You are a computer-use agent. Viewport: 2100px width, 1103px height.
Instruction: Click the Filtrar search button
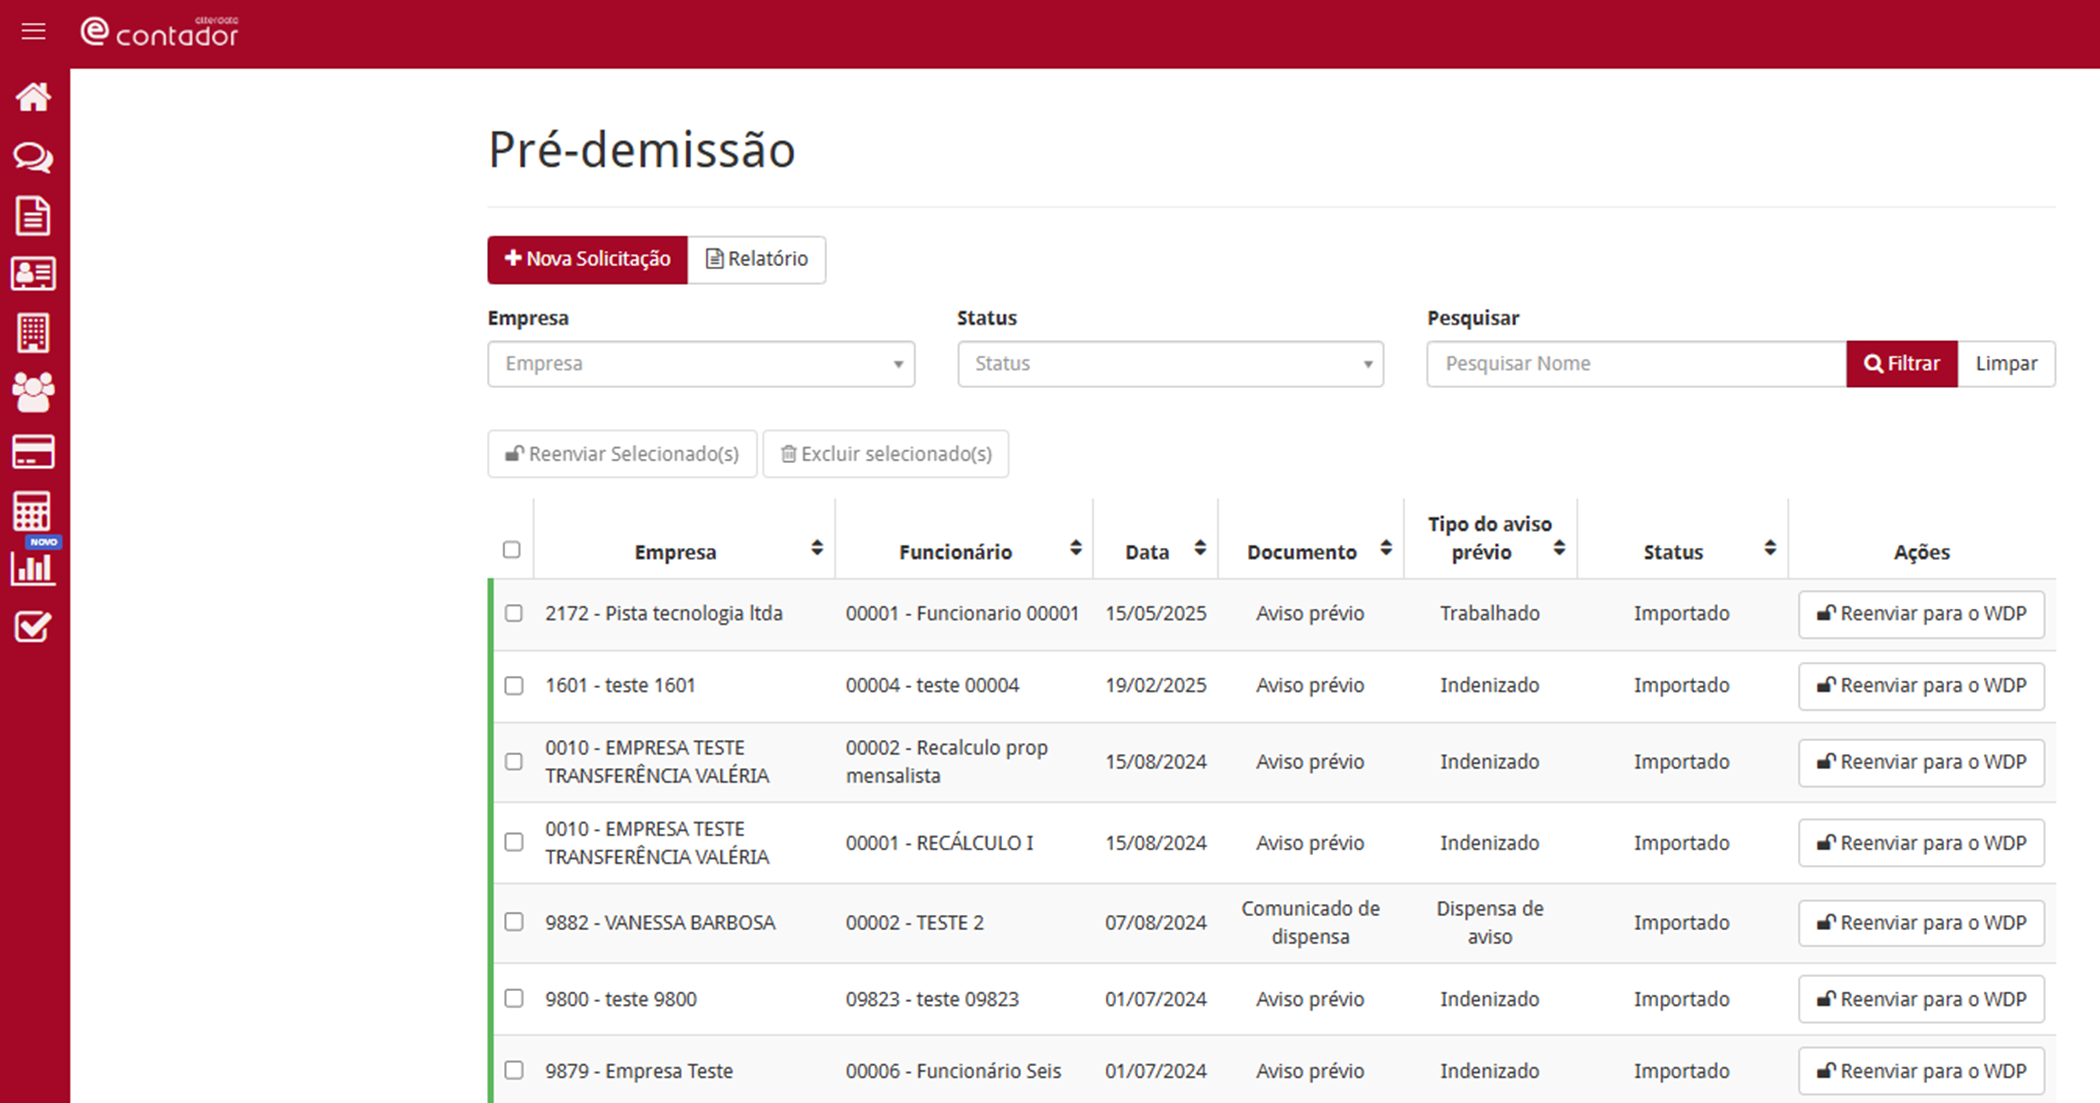[x=1901, y=364]
